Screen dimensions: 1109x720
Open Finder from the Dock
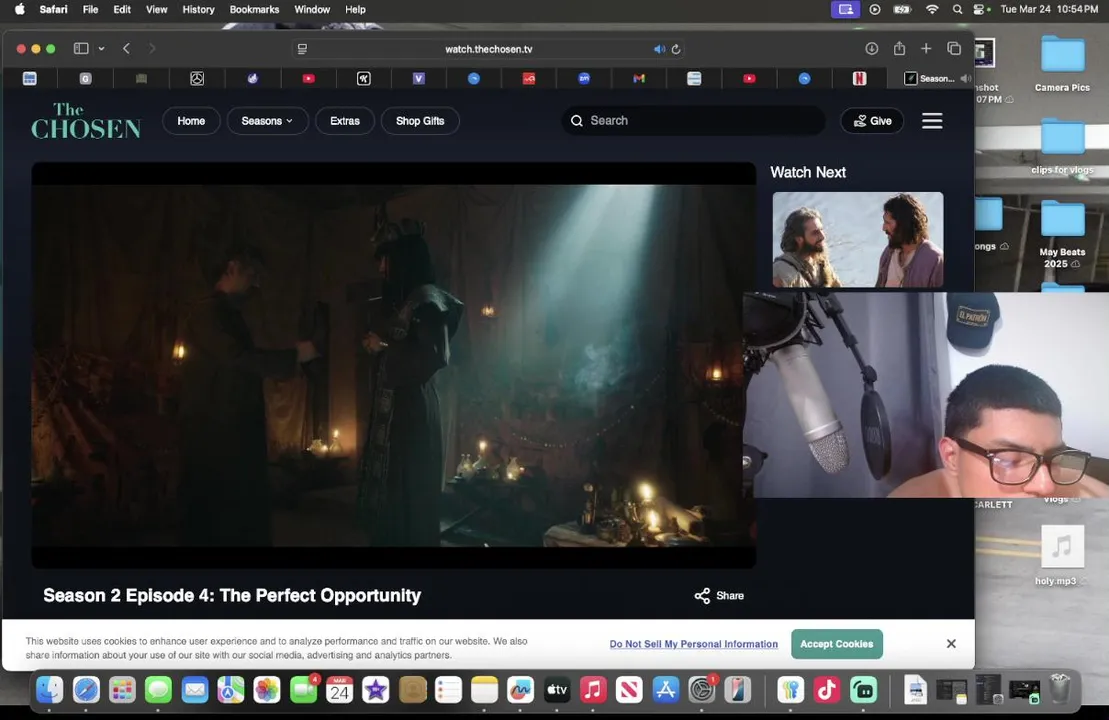[50, 690]
